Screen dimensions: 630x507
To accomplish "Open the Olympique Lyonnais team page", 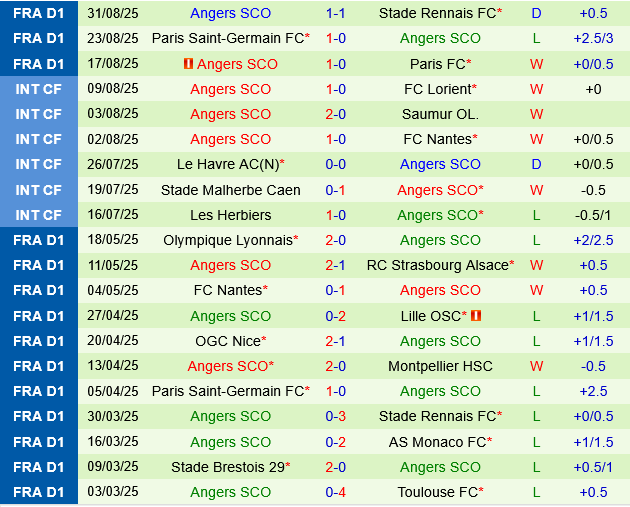I will [228, 240].
